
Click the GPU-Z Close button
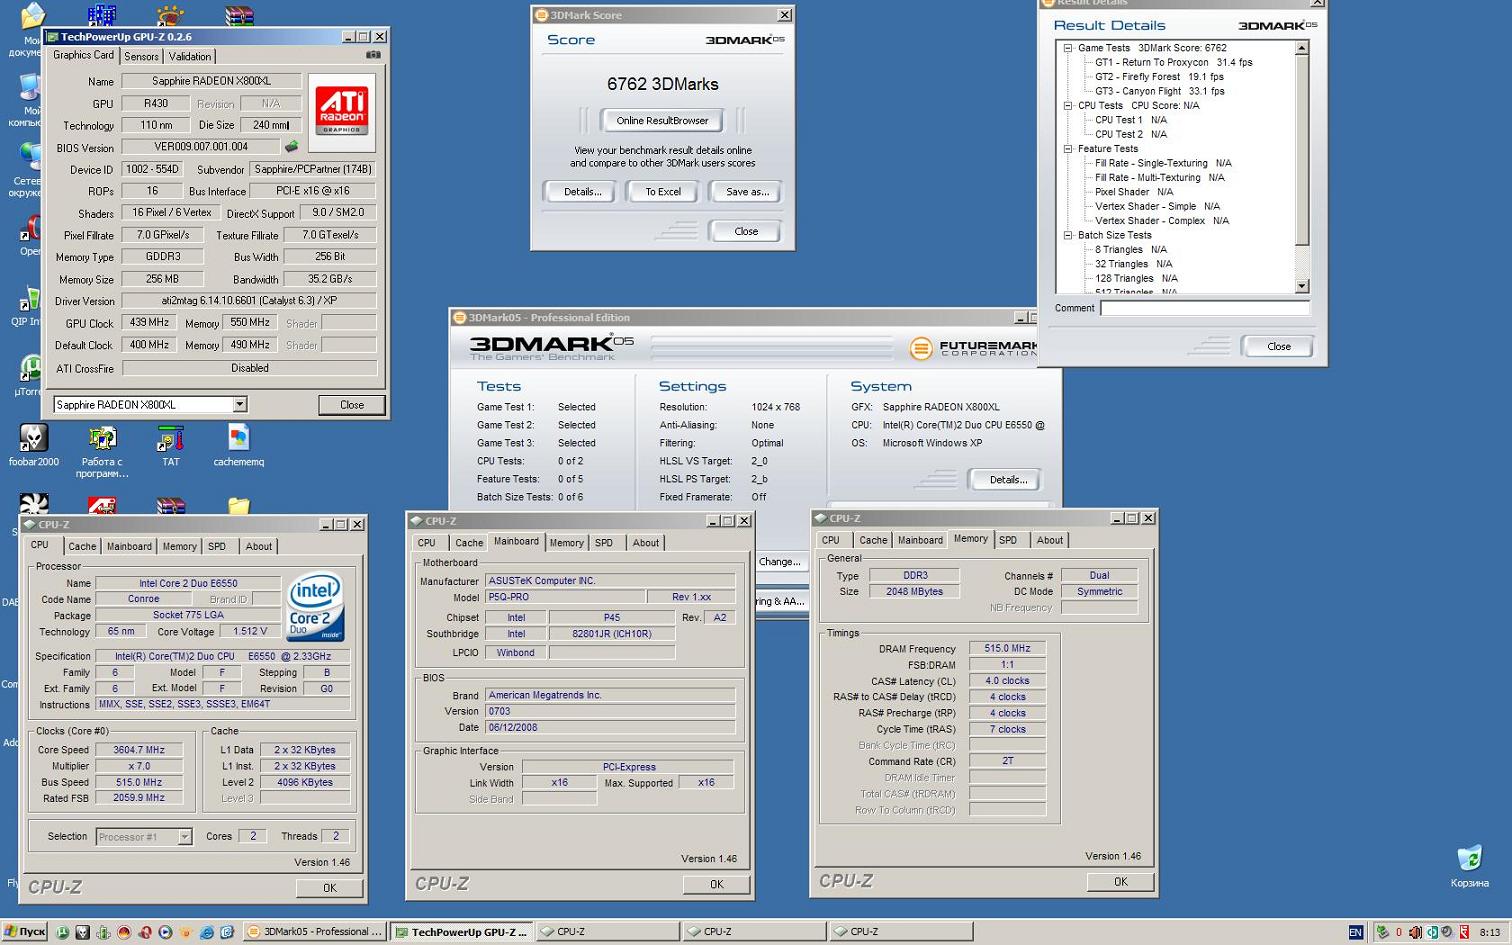pyautogui.click(x=352, y=405)
